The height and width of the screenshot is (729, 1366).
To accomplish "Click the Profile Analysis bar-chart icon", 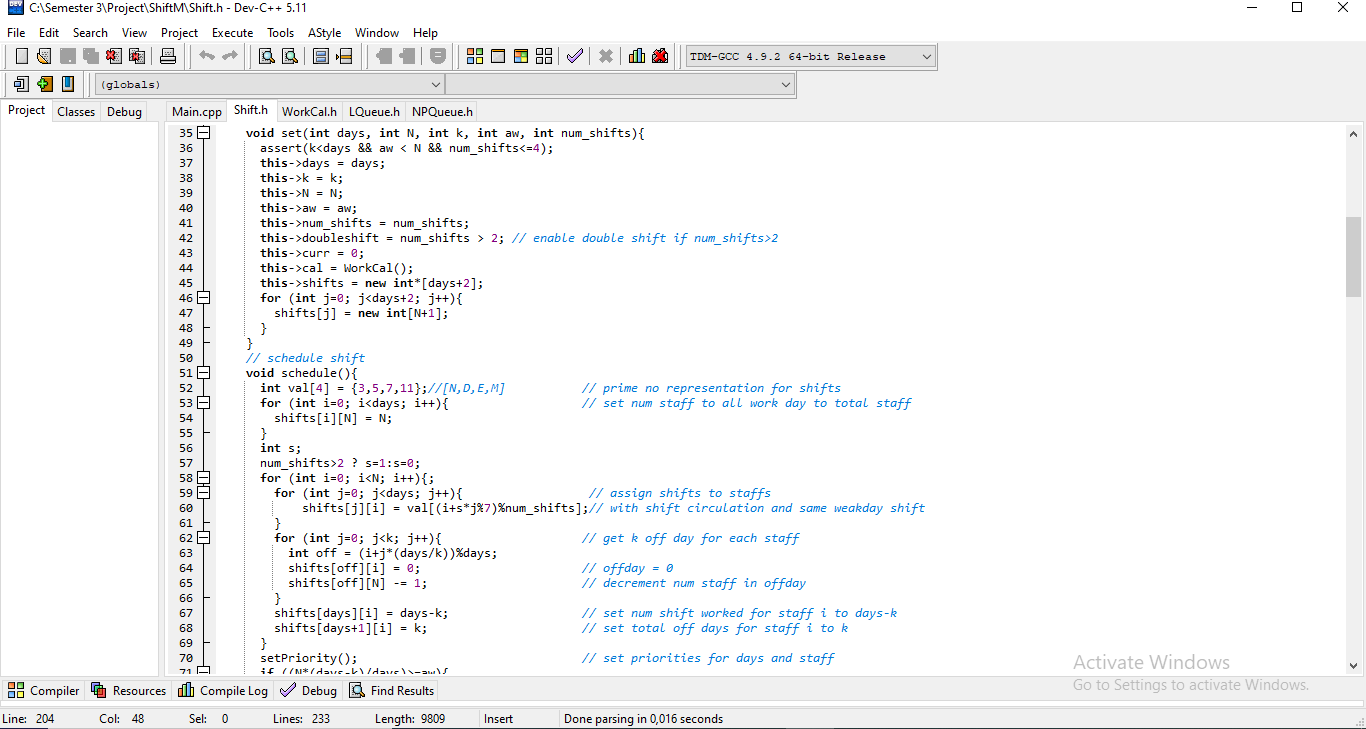I will click(x=637, y=56).
